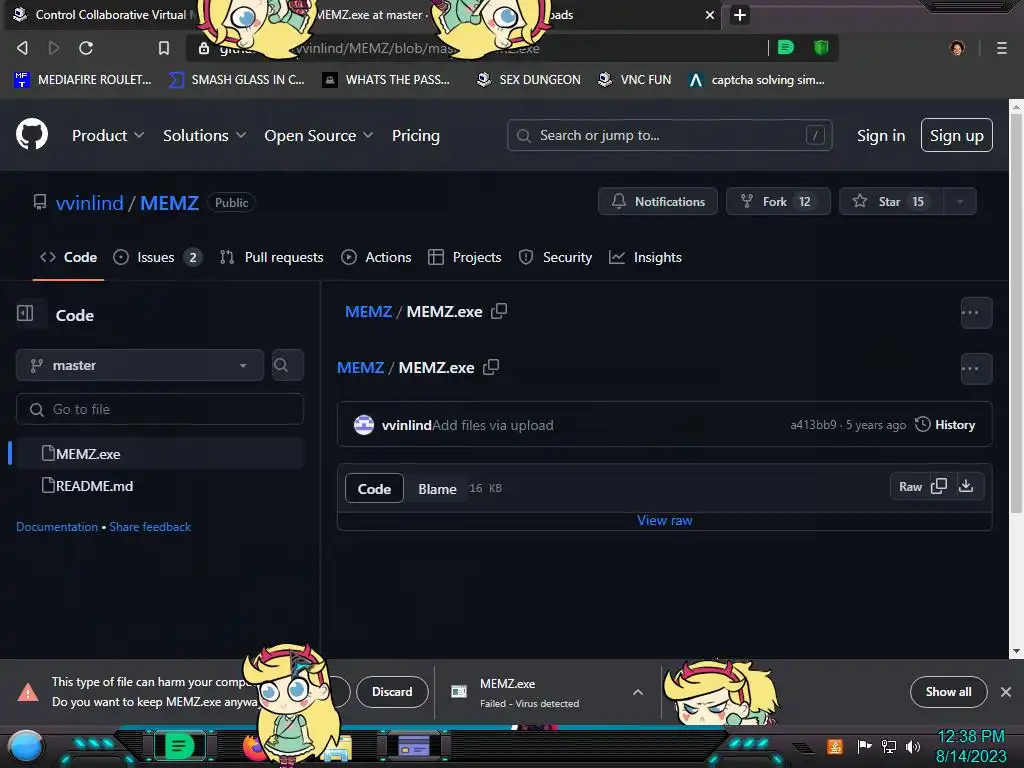Reload the page
This screenshot has width=1024, height=768.
pos(86,48)
